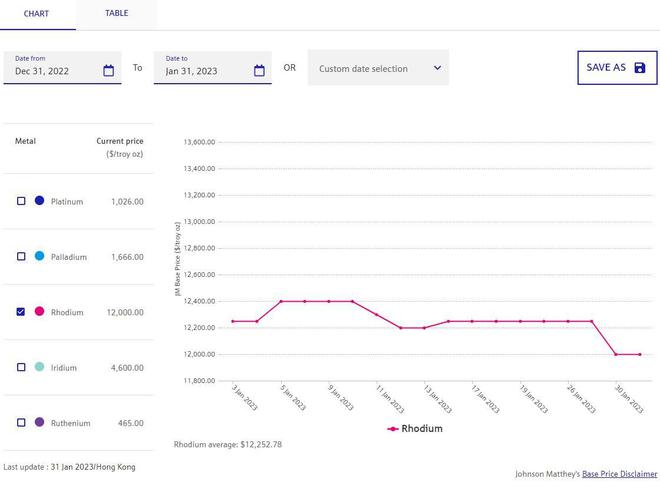The image size is (660, 495).
Task: Click the floppy disk save icon
Action: 640,68
